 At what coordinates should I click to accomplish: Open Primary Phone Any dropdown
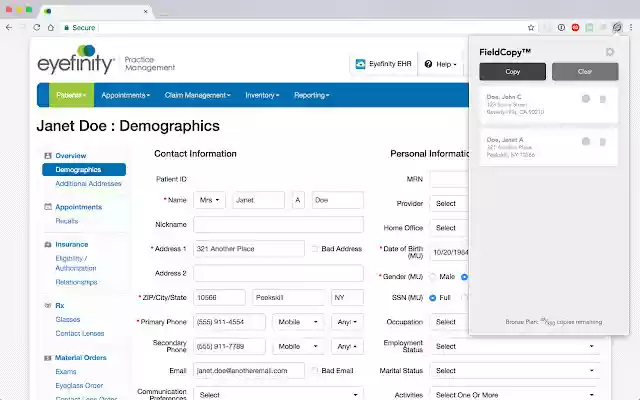click(347, 322)
